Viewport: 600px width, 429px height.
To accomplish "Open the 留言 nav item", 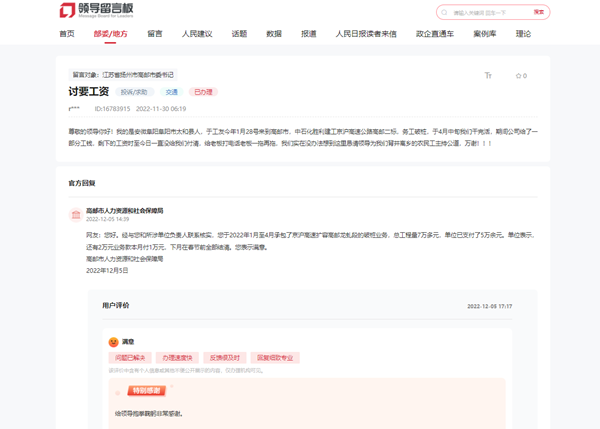I will pos(155,34).
